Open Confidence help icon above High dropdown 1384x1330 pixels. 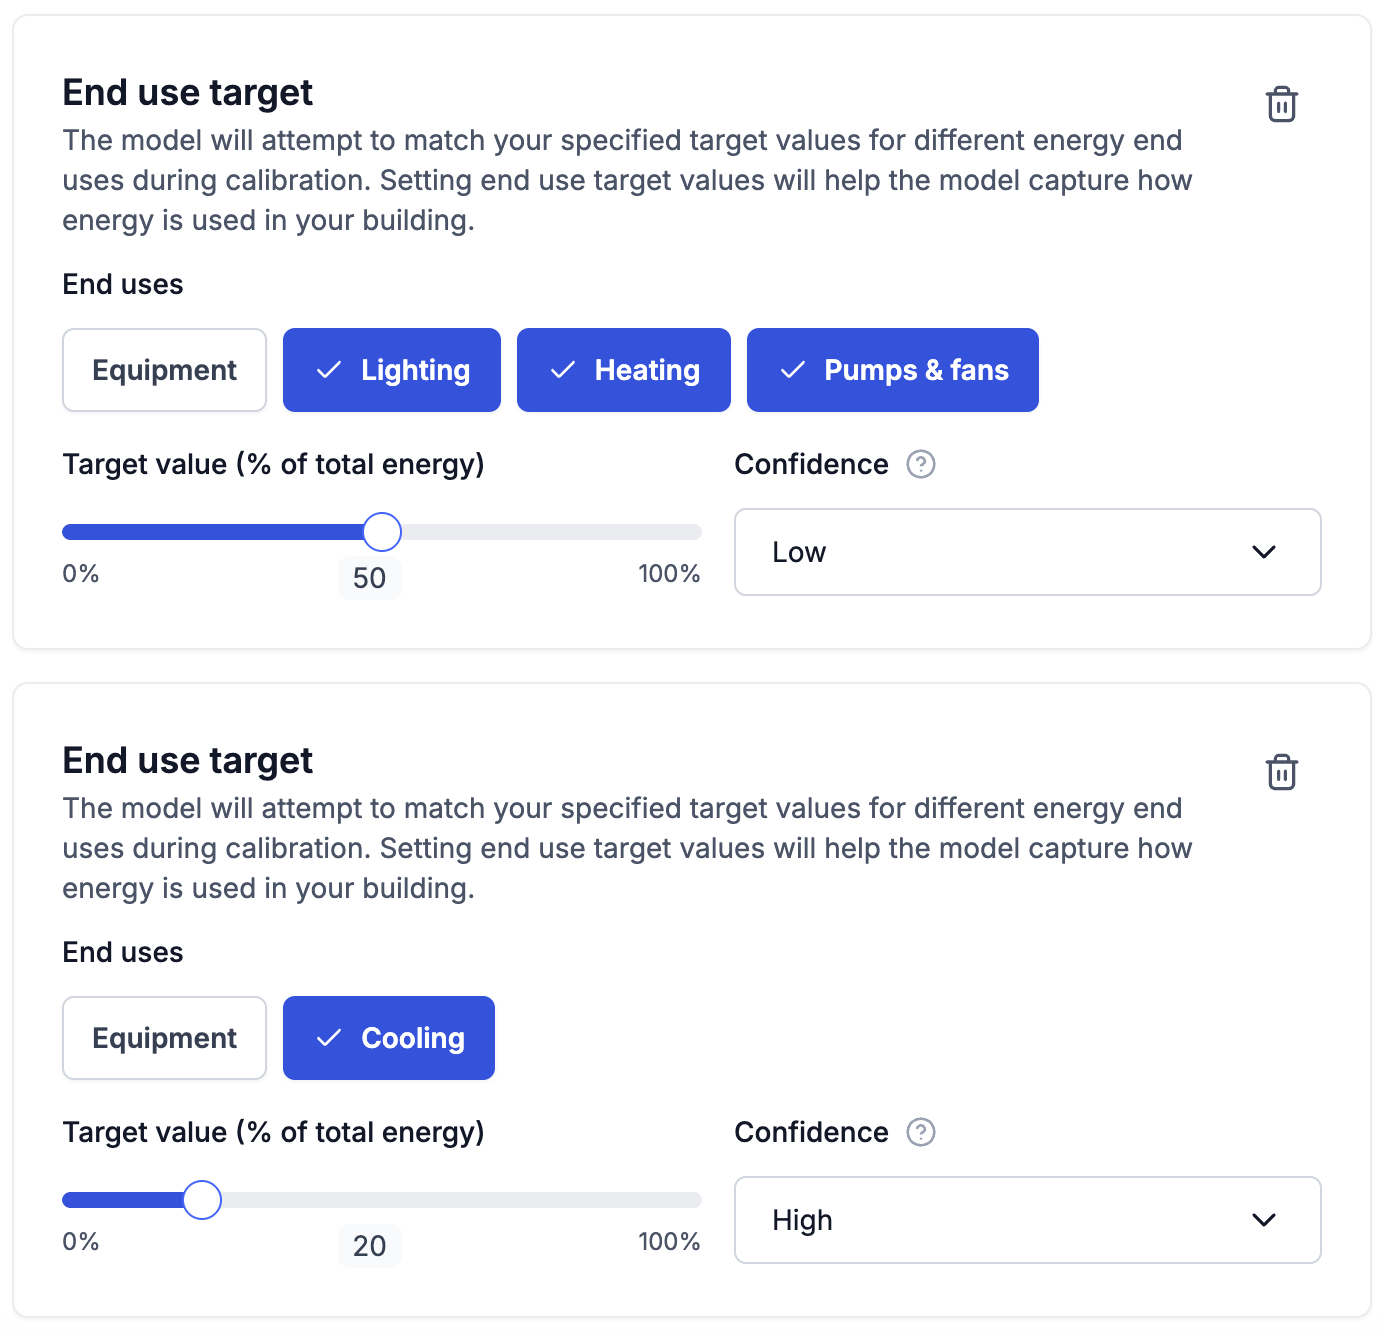920,1132
